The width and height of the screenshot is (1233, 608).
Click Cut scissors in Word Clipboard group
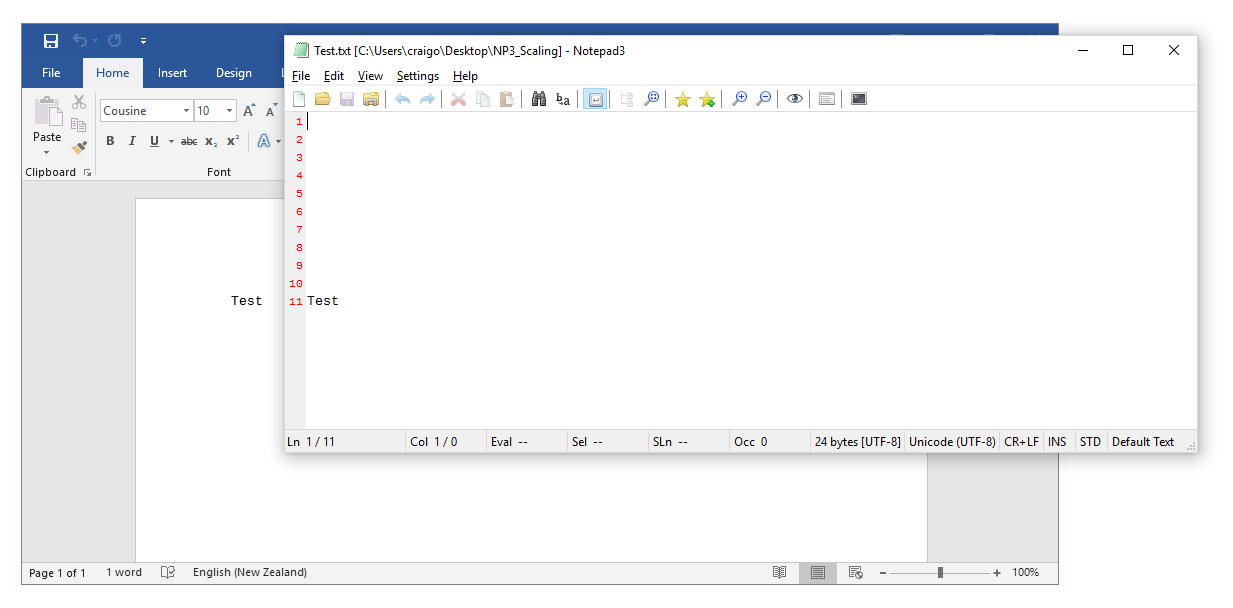[79, 102]
